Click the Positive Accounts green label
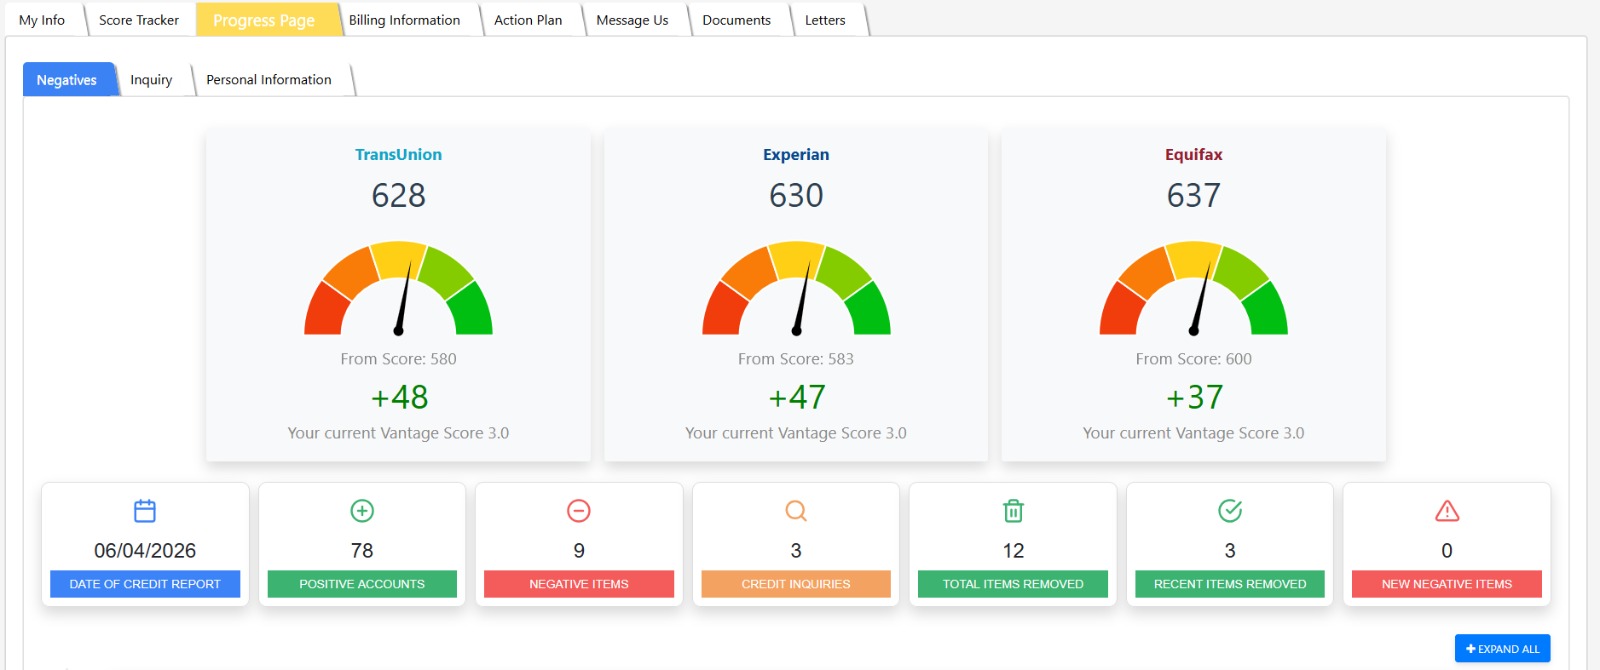The image size is (1600, 670). [x=362, y=584]
